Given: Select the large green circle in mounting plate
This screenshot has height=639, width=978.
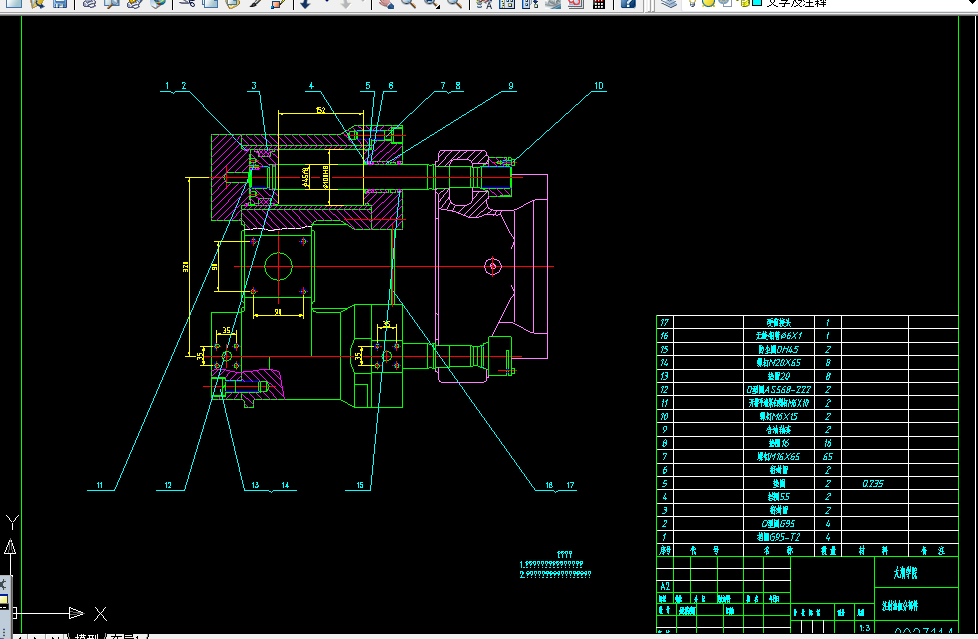Looking at the screenshot, I should coord(278,266).
